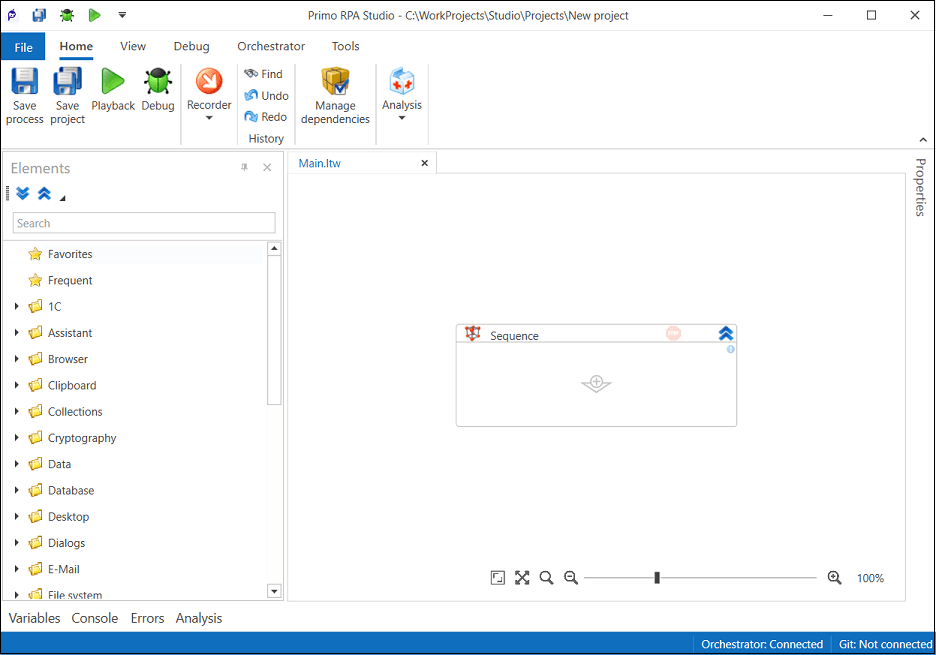Viewport: 936px width, 655px height.
Task: Click the fit-to-screen arrows icon
Action: 522,578
